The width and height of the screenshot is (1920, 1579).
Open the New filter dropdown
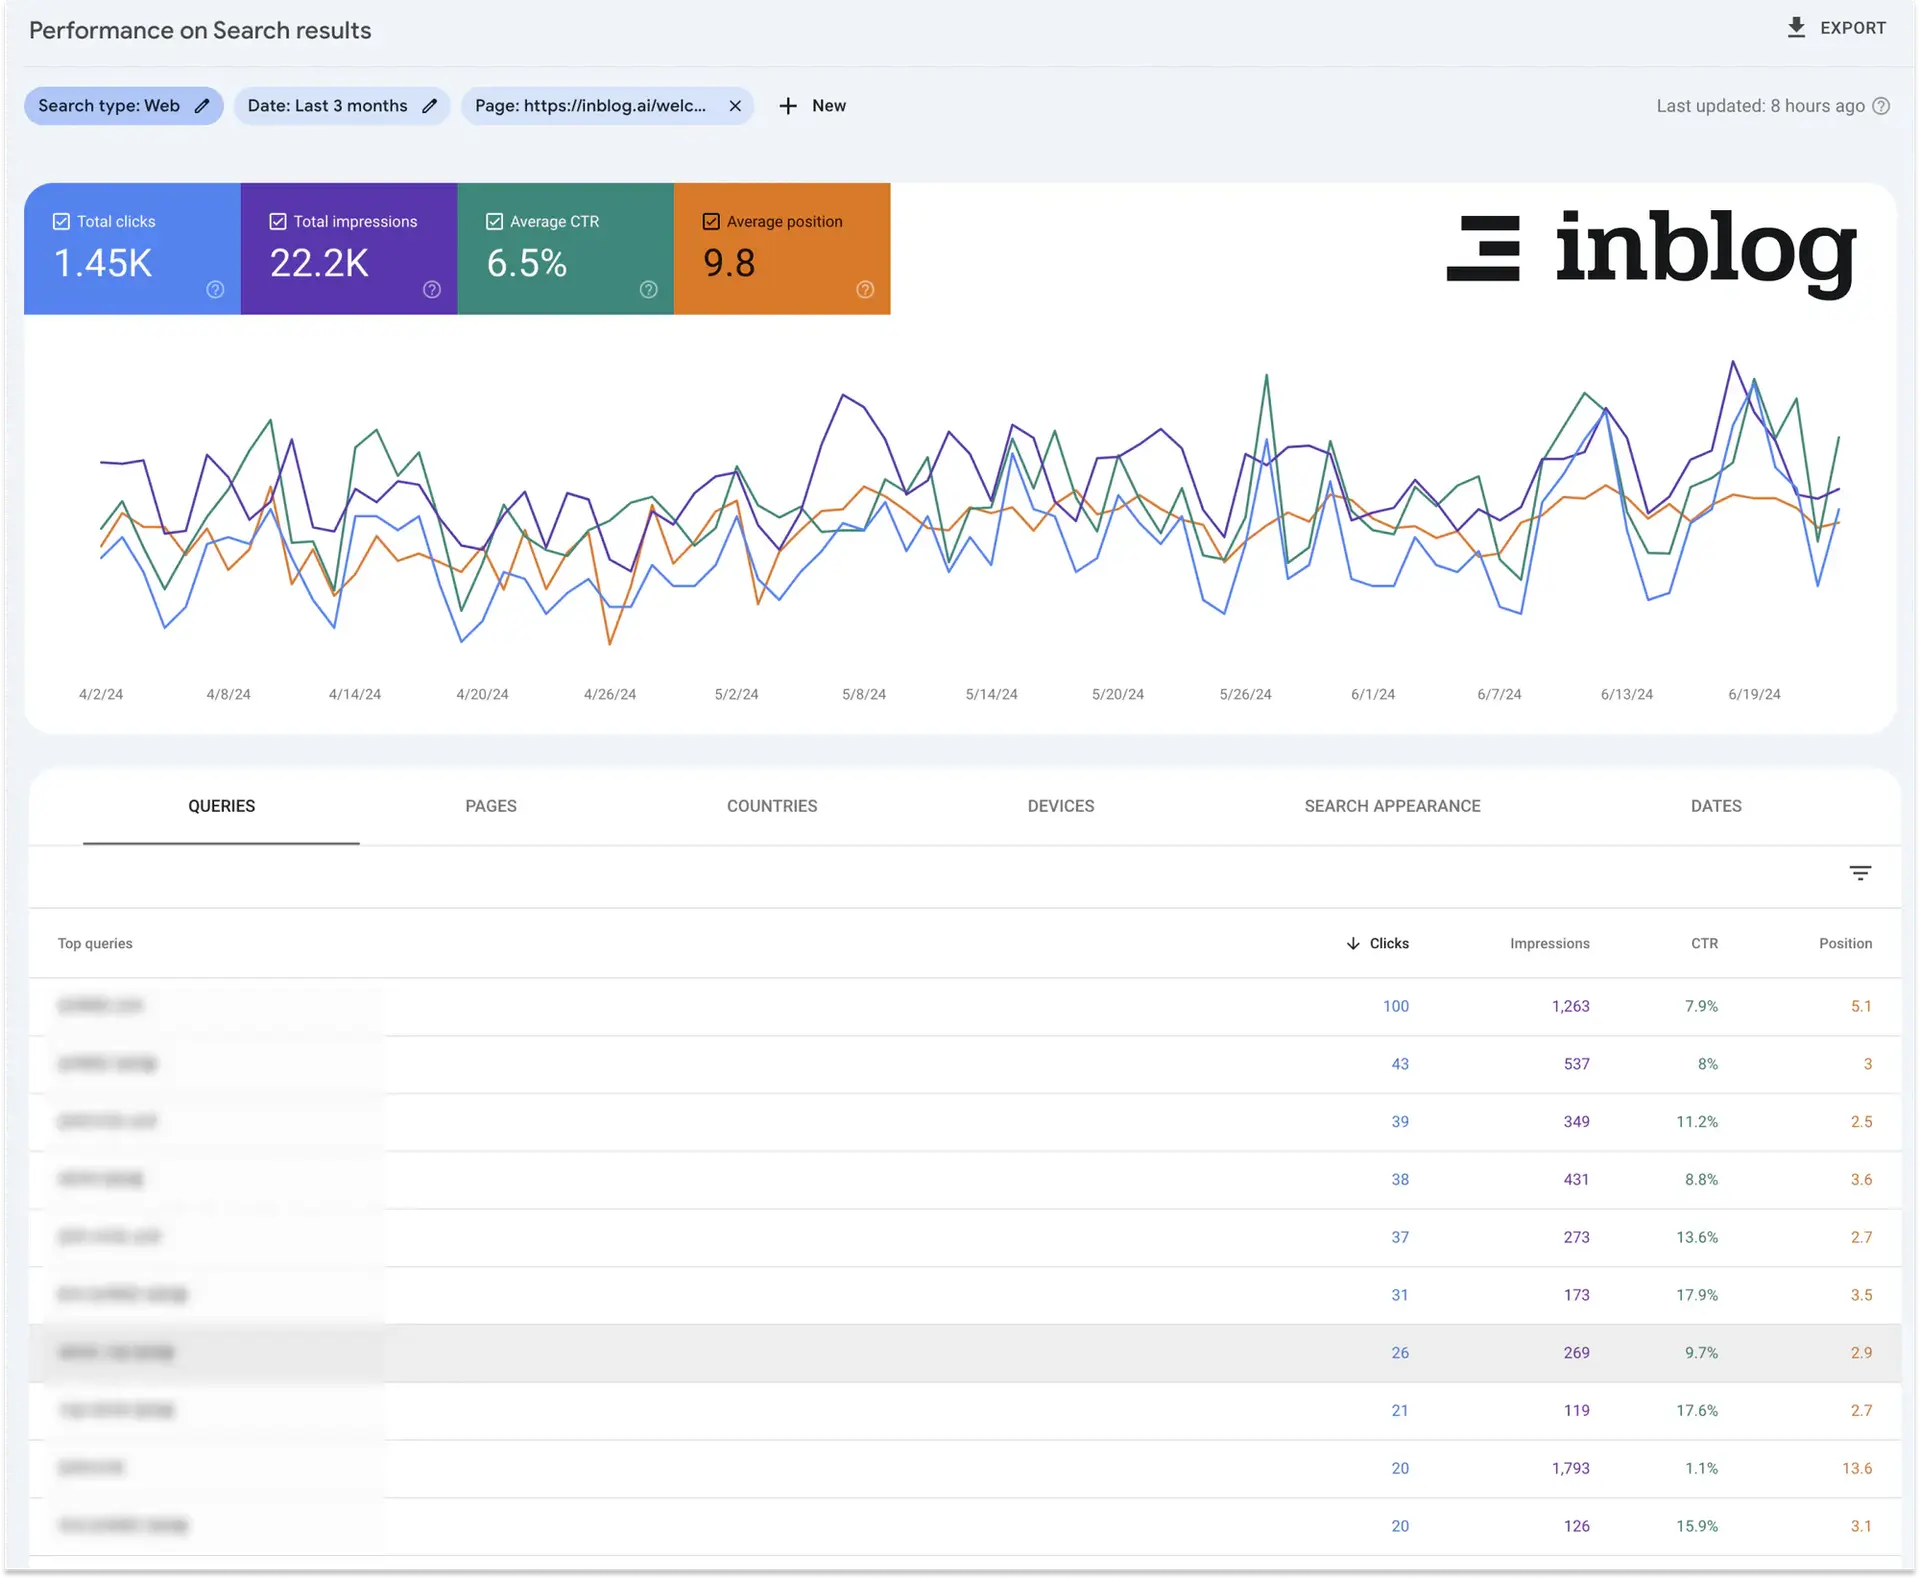pyautogui.click(x=813, y=104)
